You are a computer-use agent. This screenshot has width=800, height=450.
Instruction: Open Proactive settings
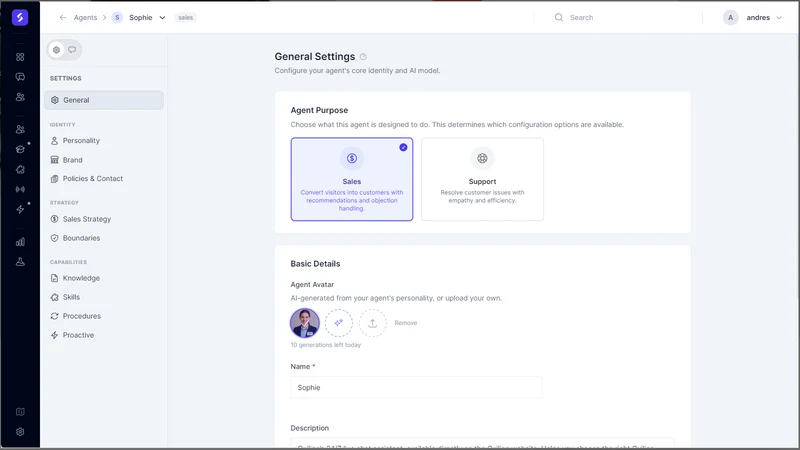pos(78,335)
